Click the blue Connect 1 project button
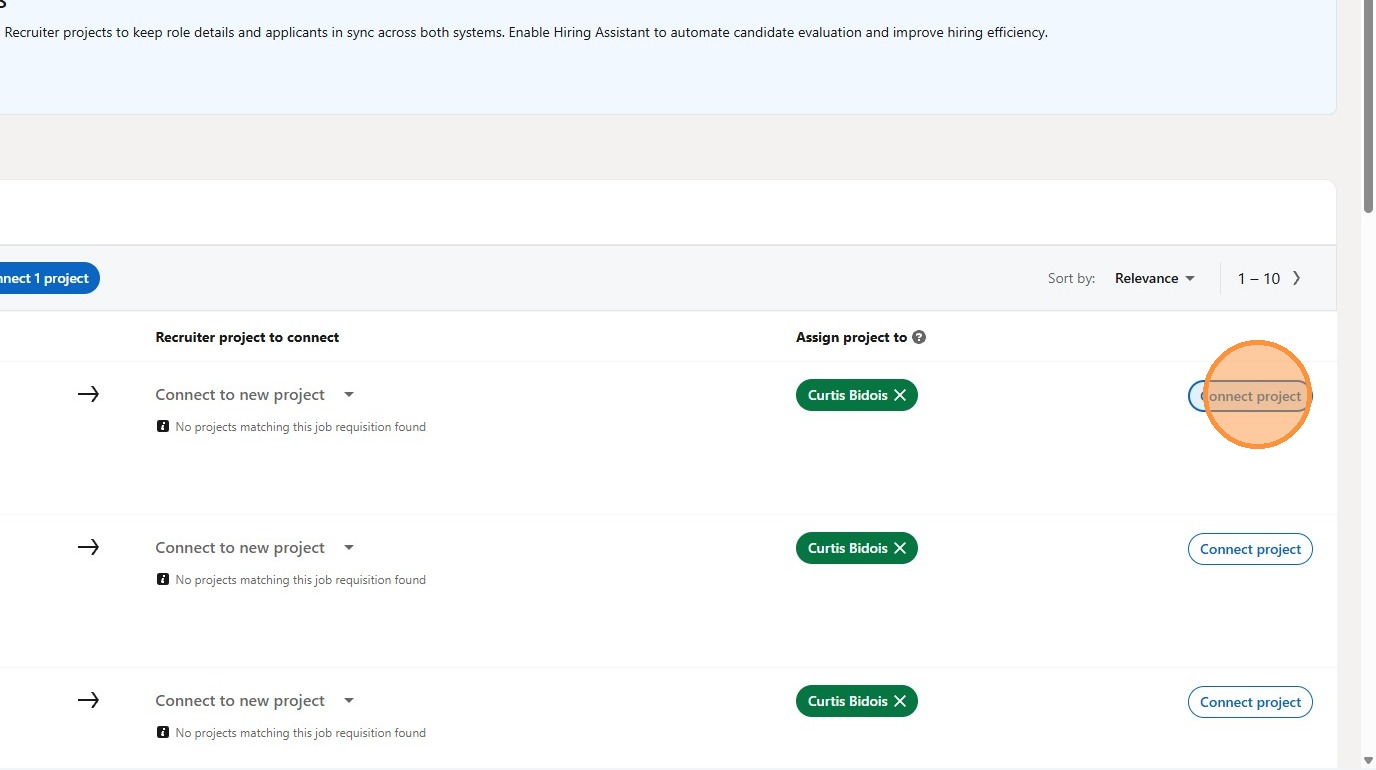The width and height of the screenshot is (1376, 770). click(x=46, y=278)
